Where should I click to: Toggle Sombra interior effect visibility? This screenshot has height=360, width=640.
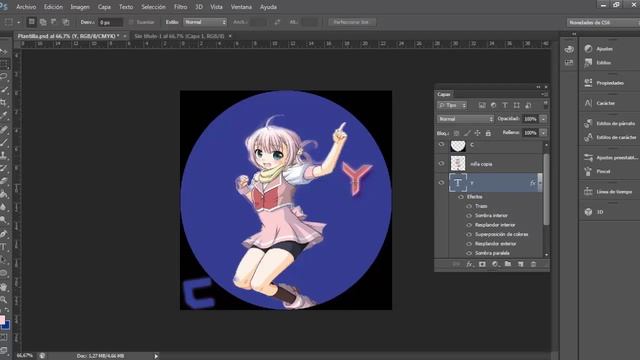[469, 216]
